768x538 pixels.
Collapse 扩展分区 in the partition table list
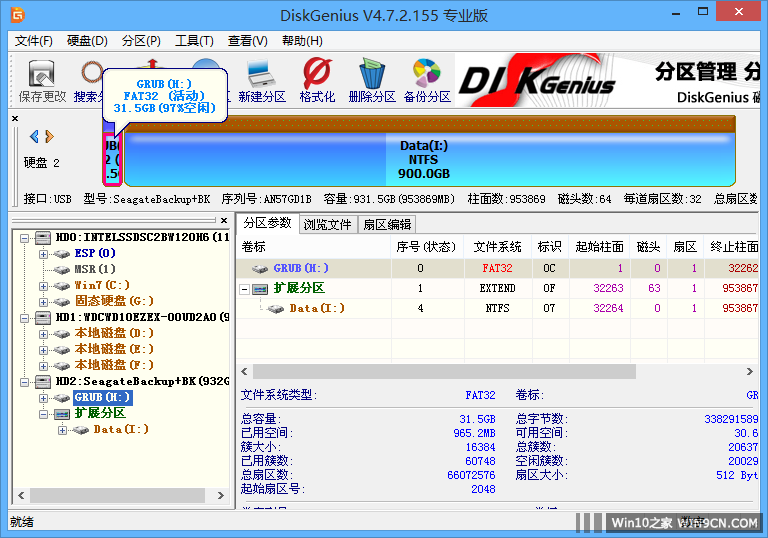click(x=245, y=288)
